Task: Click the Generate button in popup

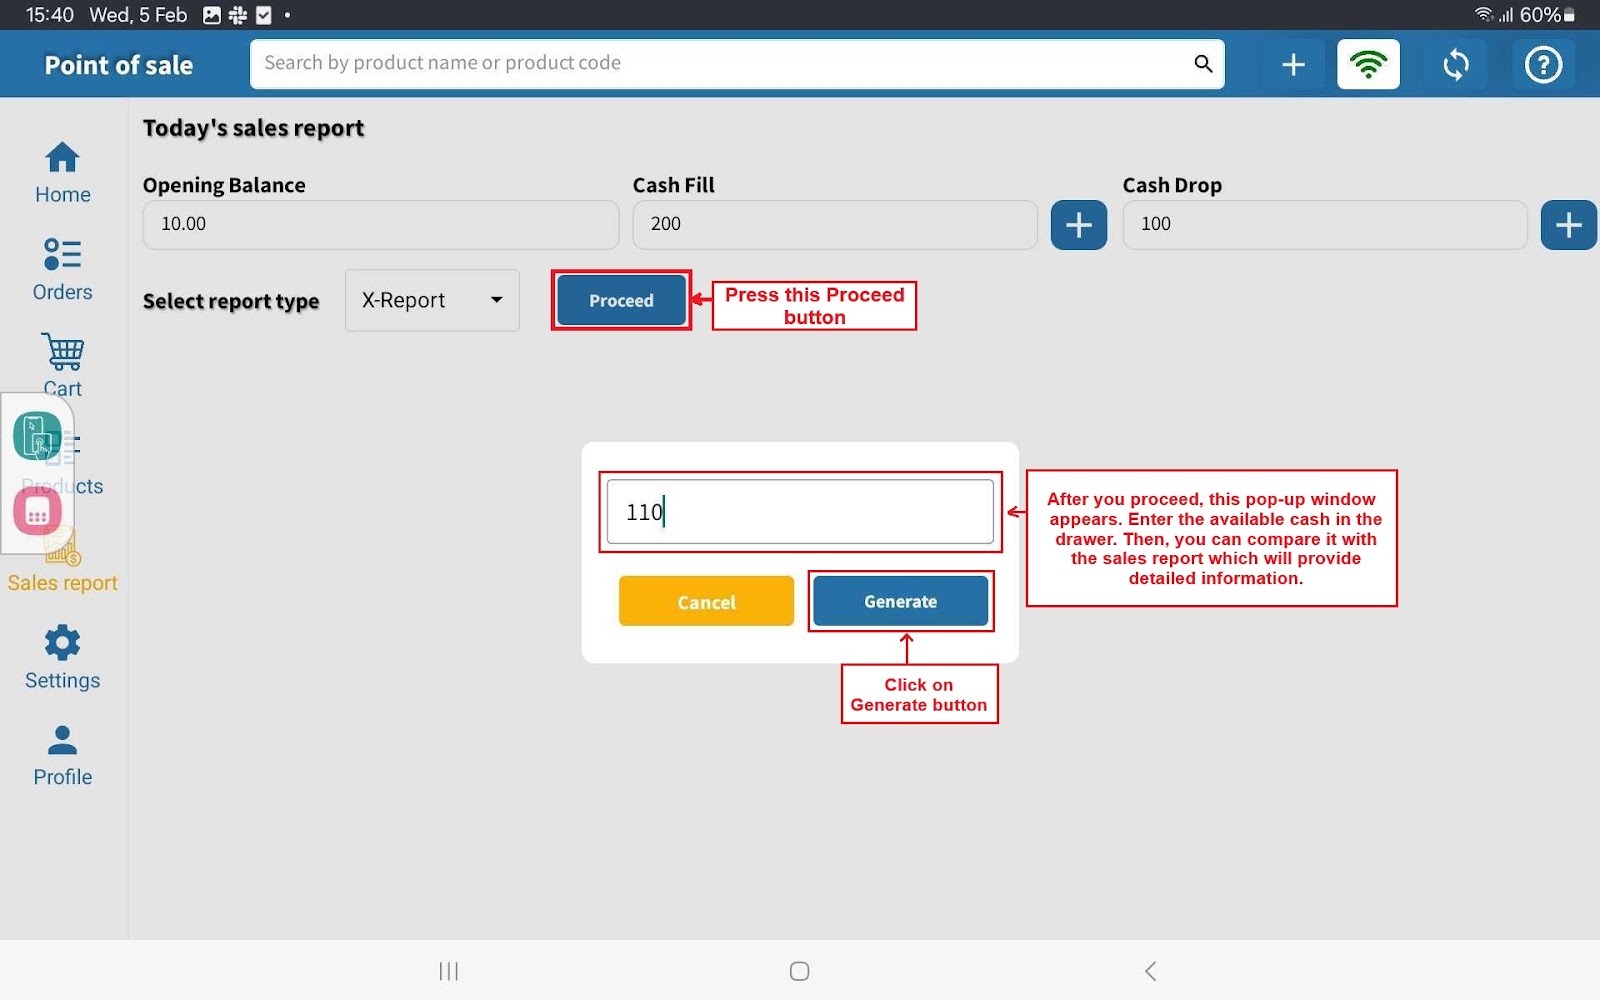Action: coord(900,601)
